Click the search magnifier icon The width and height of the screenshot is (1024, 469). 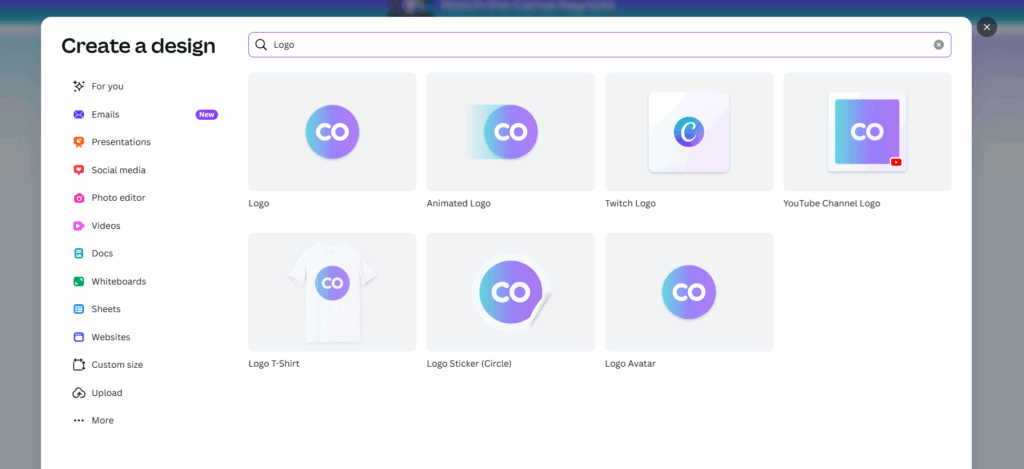coord(261,44)
